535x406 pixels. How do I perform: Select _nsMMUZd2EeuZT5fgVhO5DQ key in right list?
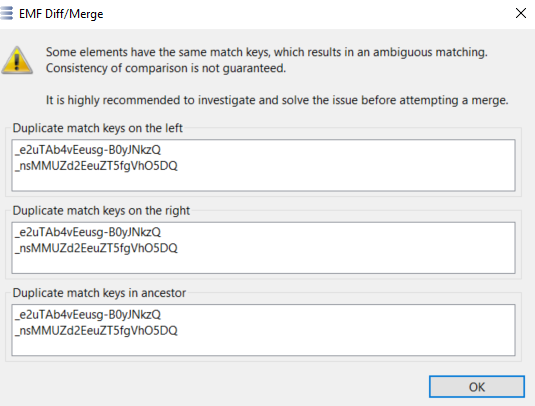point(96,248)
